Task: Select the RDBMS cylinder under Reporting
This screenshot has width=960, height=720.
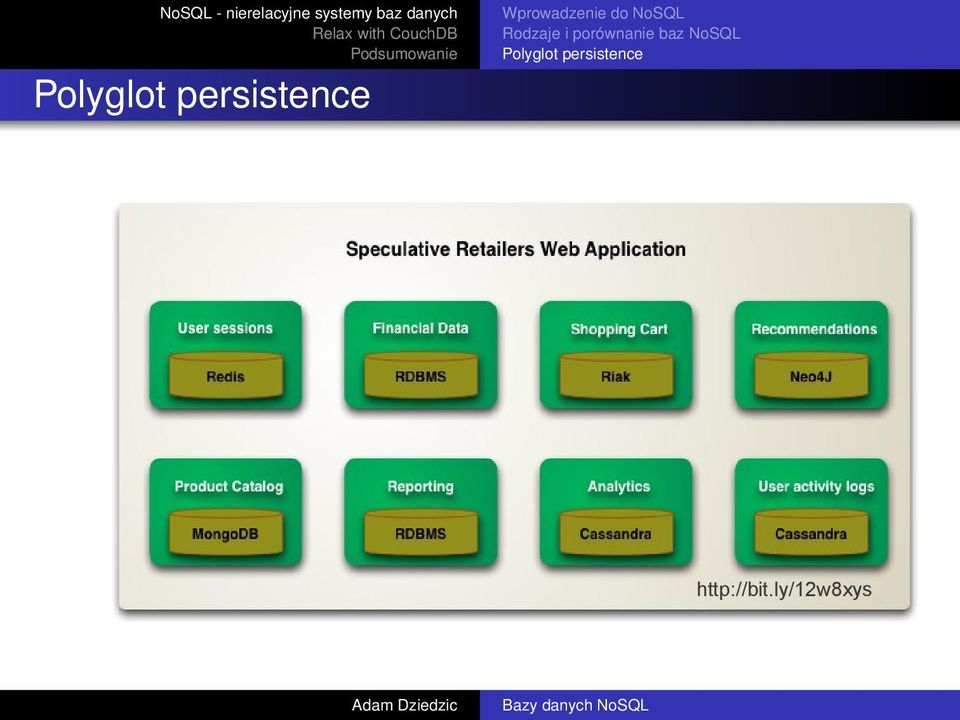Action: 421,533
